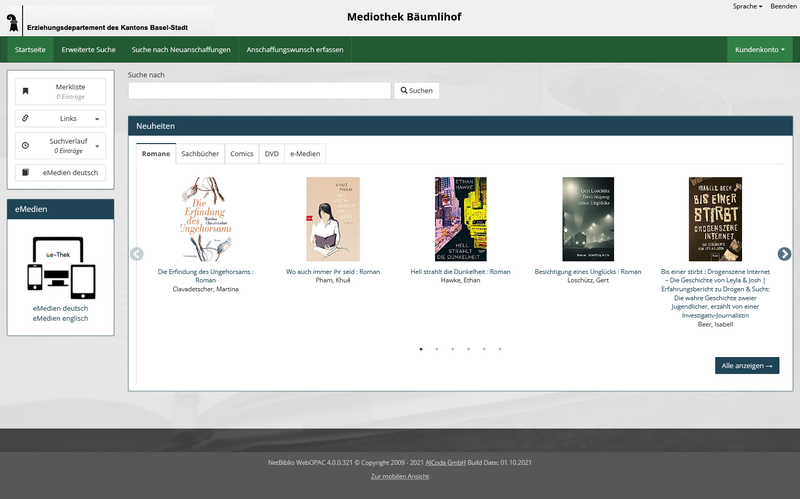Open the Sprache language dropdown
800x499 pixels.
pyautogui.click(x=747, y=6)
